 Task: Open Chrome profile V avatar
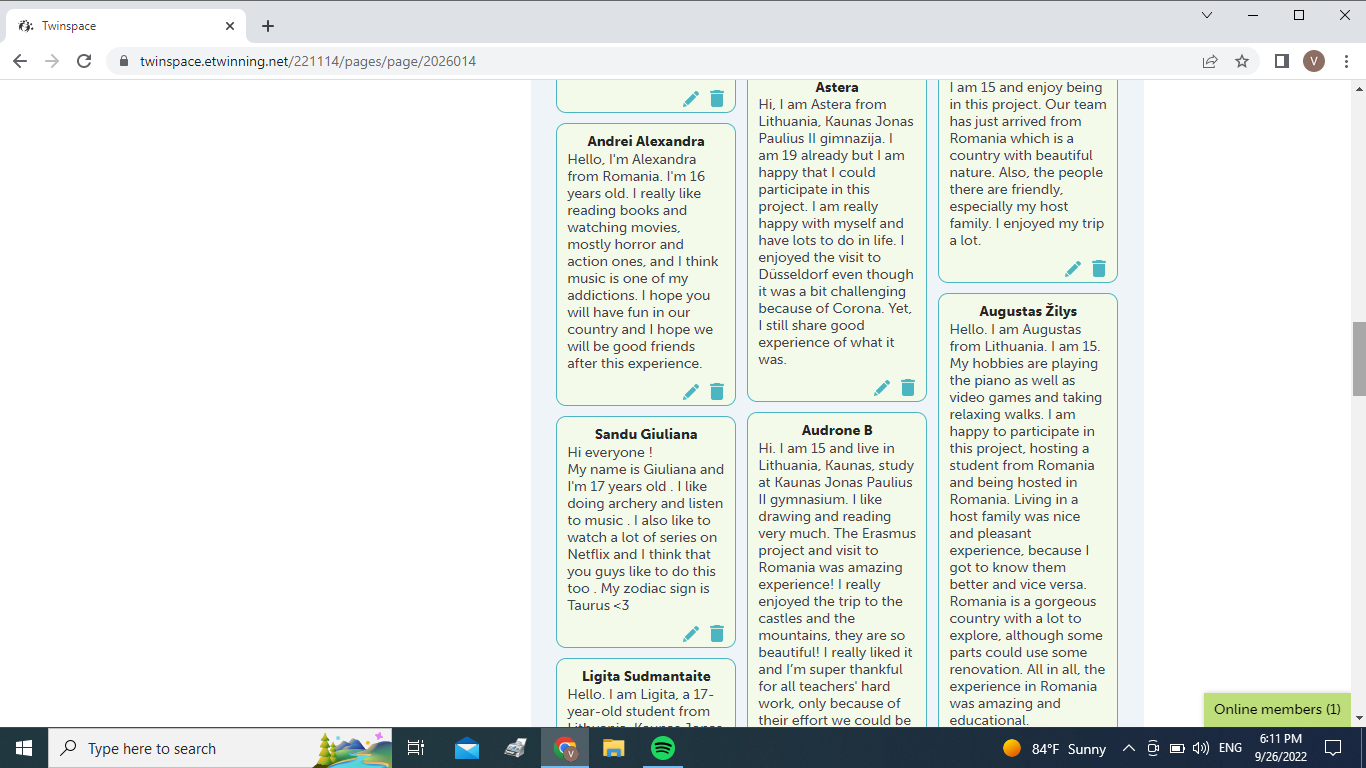click(1314, 61)
